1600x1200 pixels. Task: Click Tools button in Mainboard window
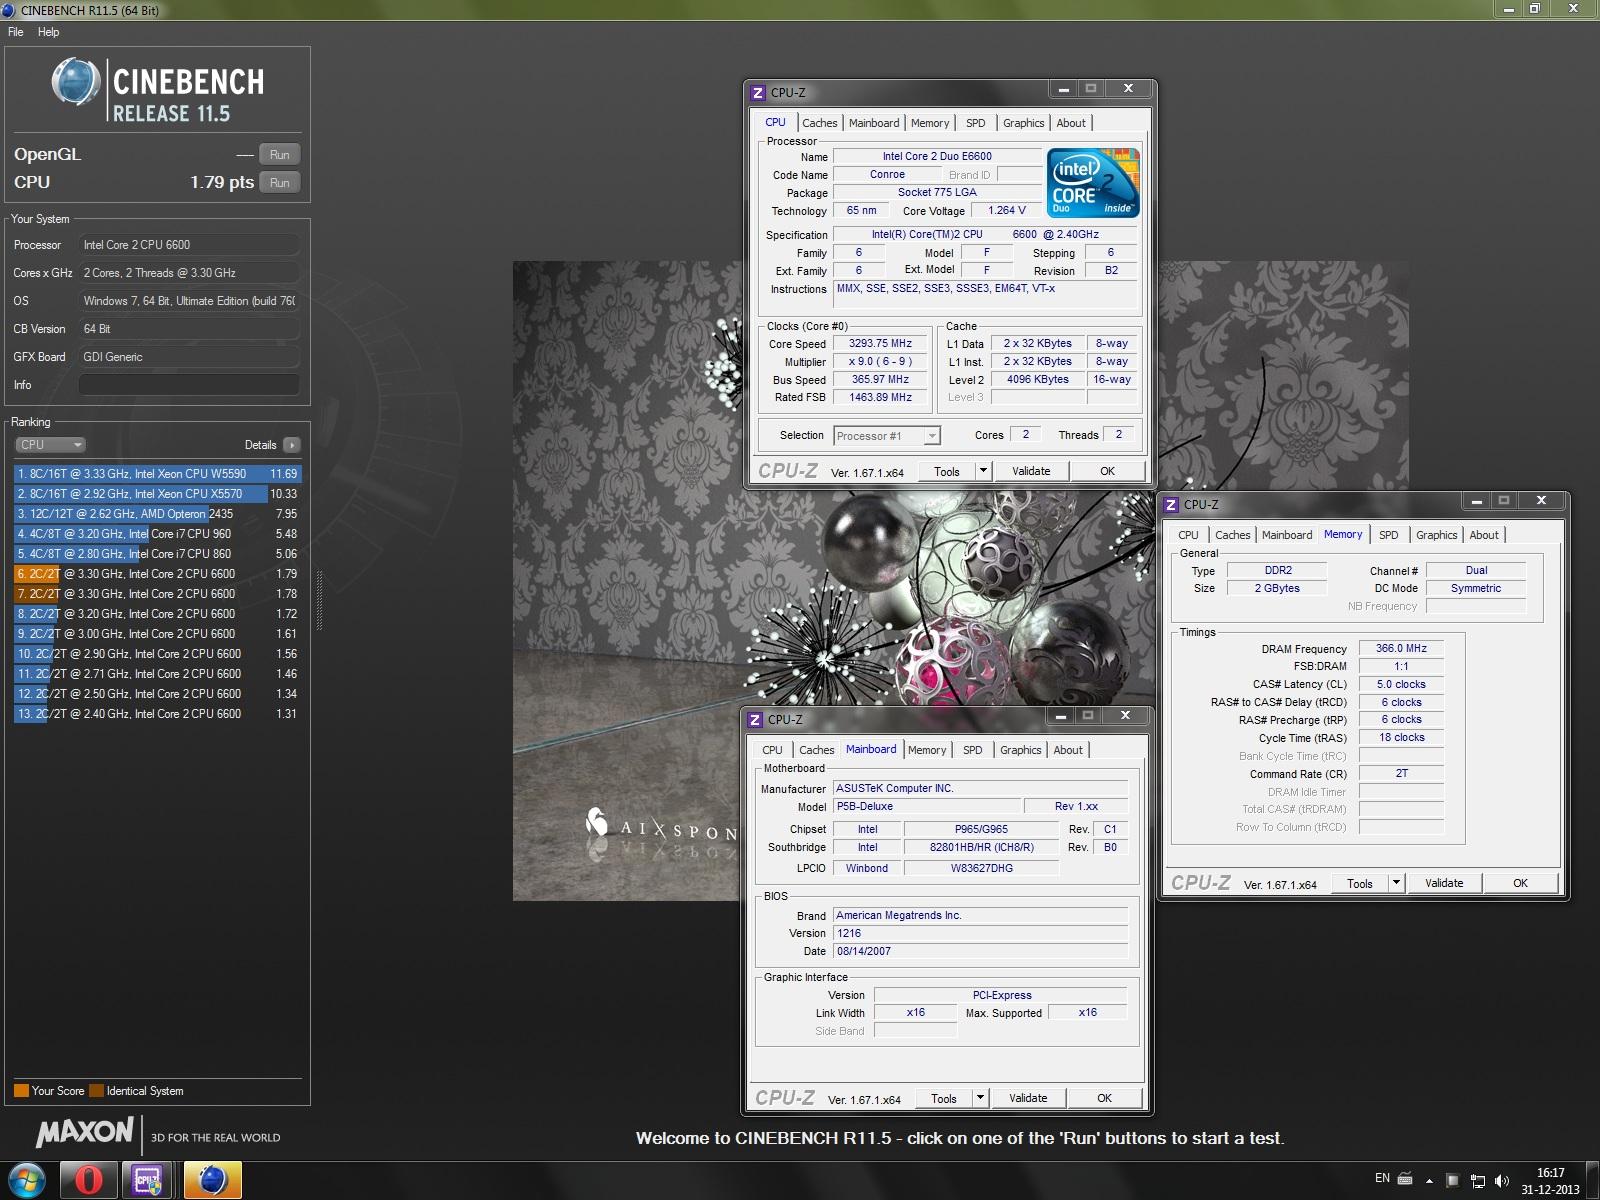[944, 1098]
